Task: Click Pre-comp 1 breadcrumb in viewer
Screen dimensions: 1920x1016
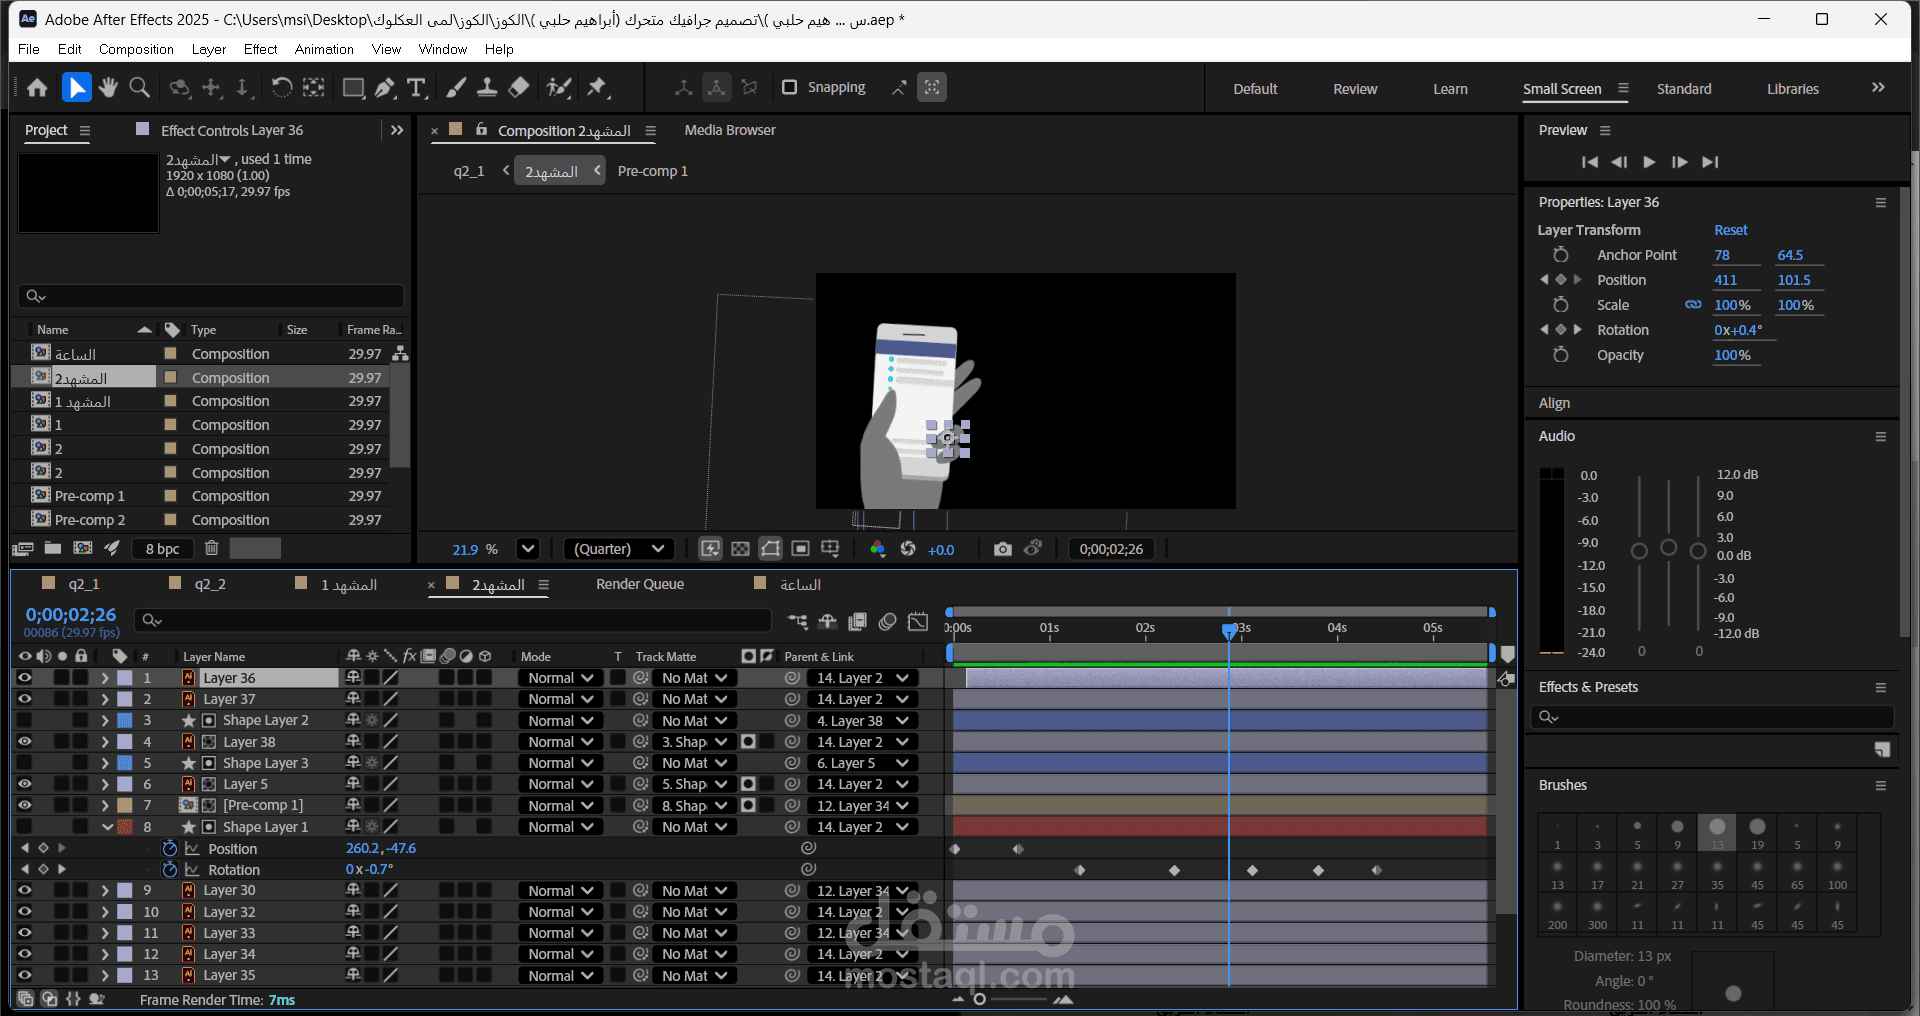Action: 653,171
